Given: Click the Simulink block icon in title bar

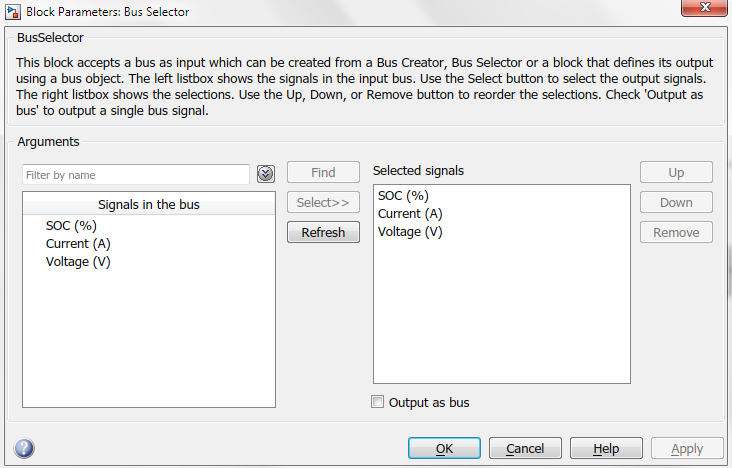Looking at the screenshot, I should pyautogui.click(x=13, y=12).
